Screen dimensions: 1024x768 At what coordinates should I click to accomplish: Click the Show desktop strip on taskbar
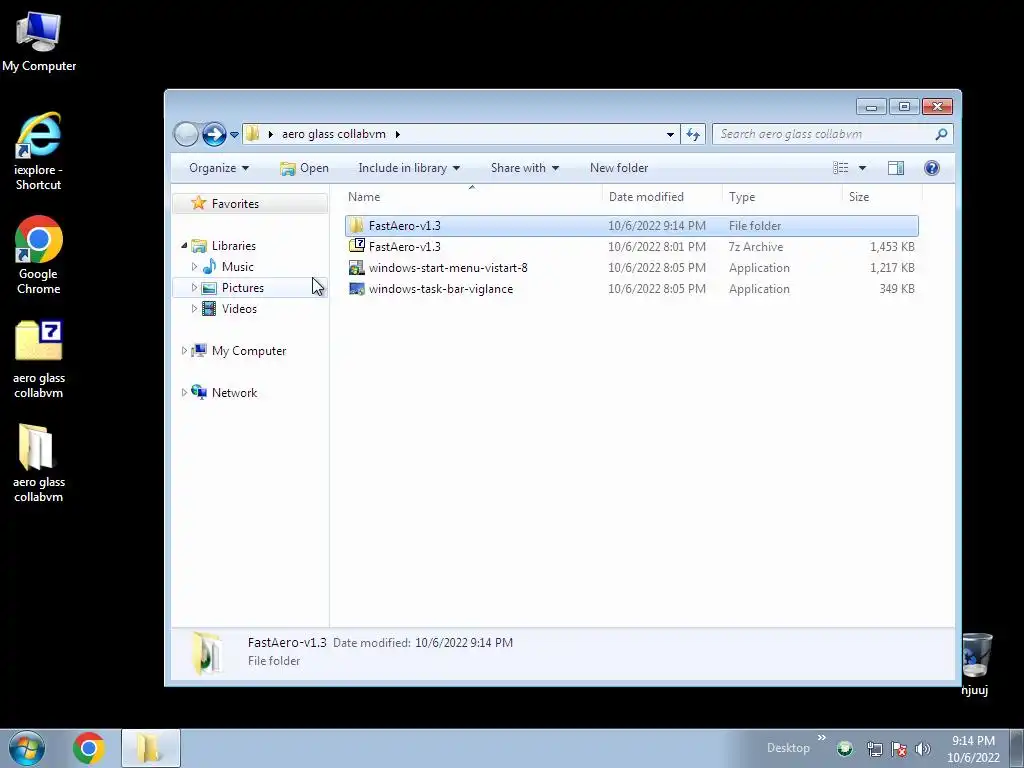tap(1018, 748)
